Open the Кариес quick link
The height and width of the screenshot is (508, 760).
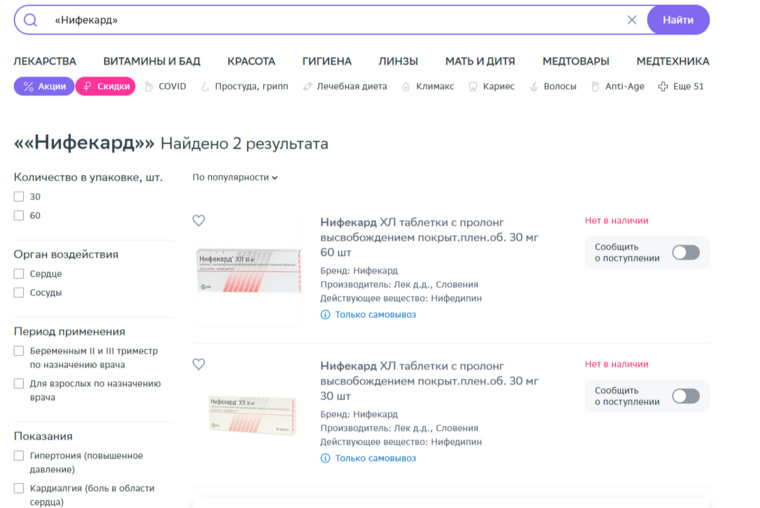click(491, 86)
